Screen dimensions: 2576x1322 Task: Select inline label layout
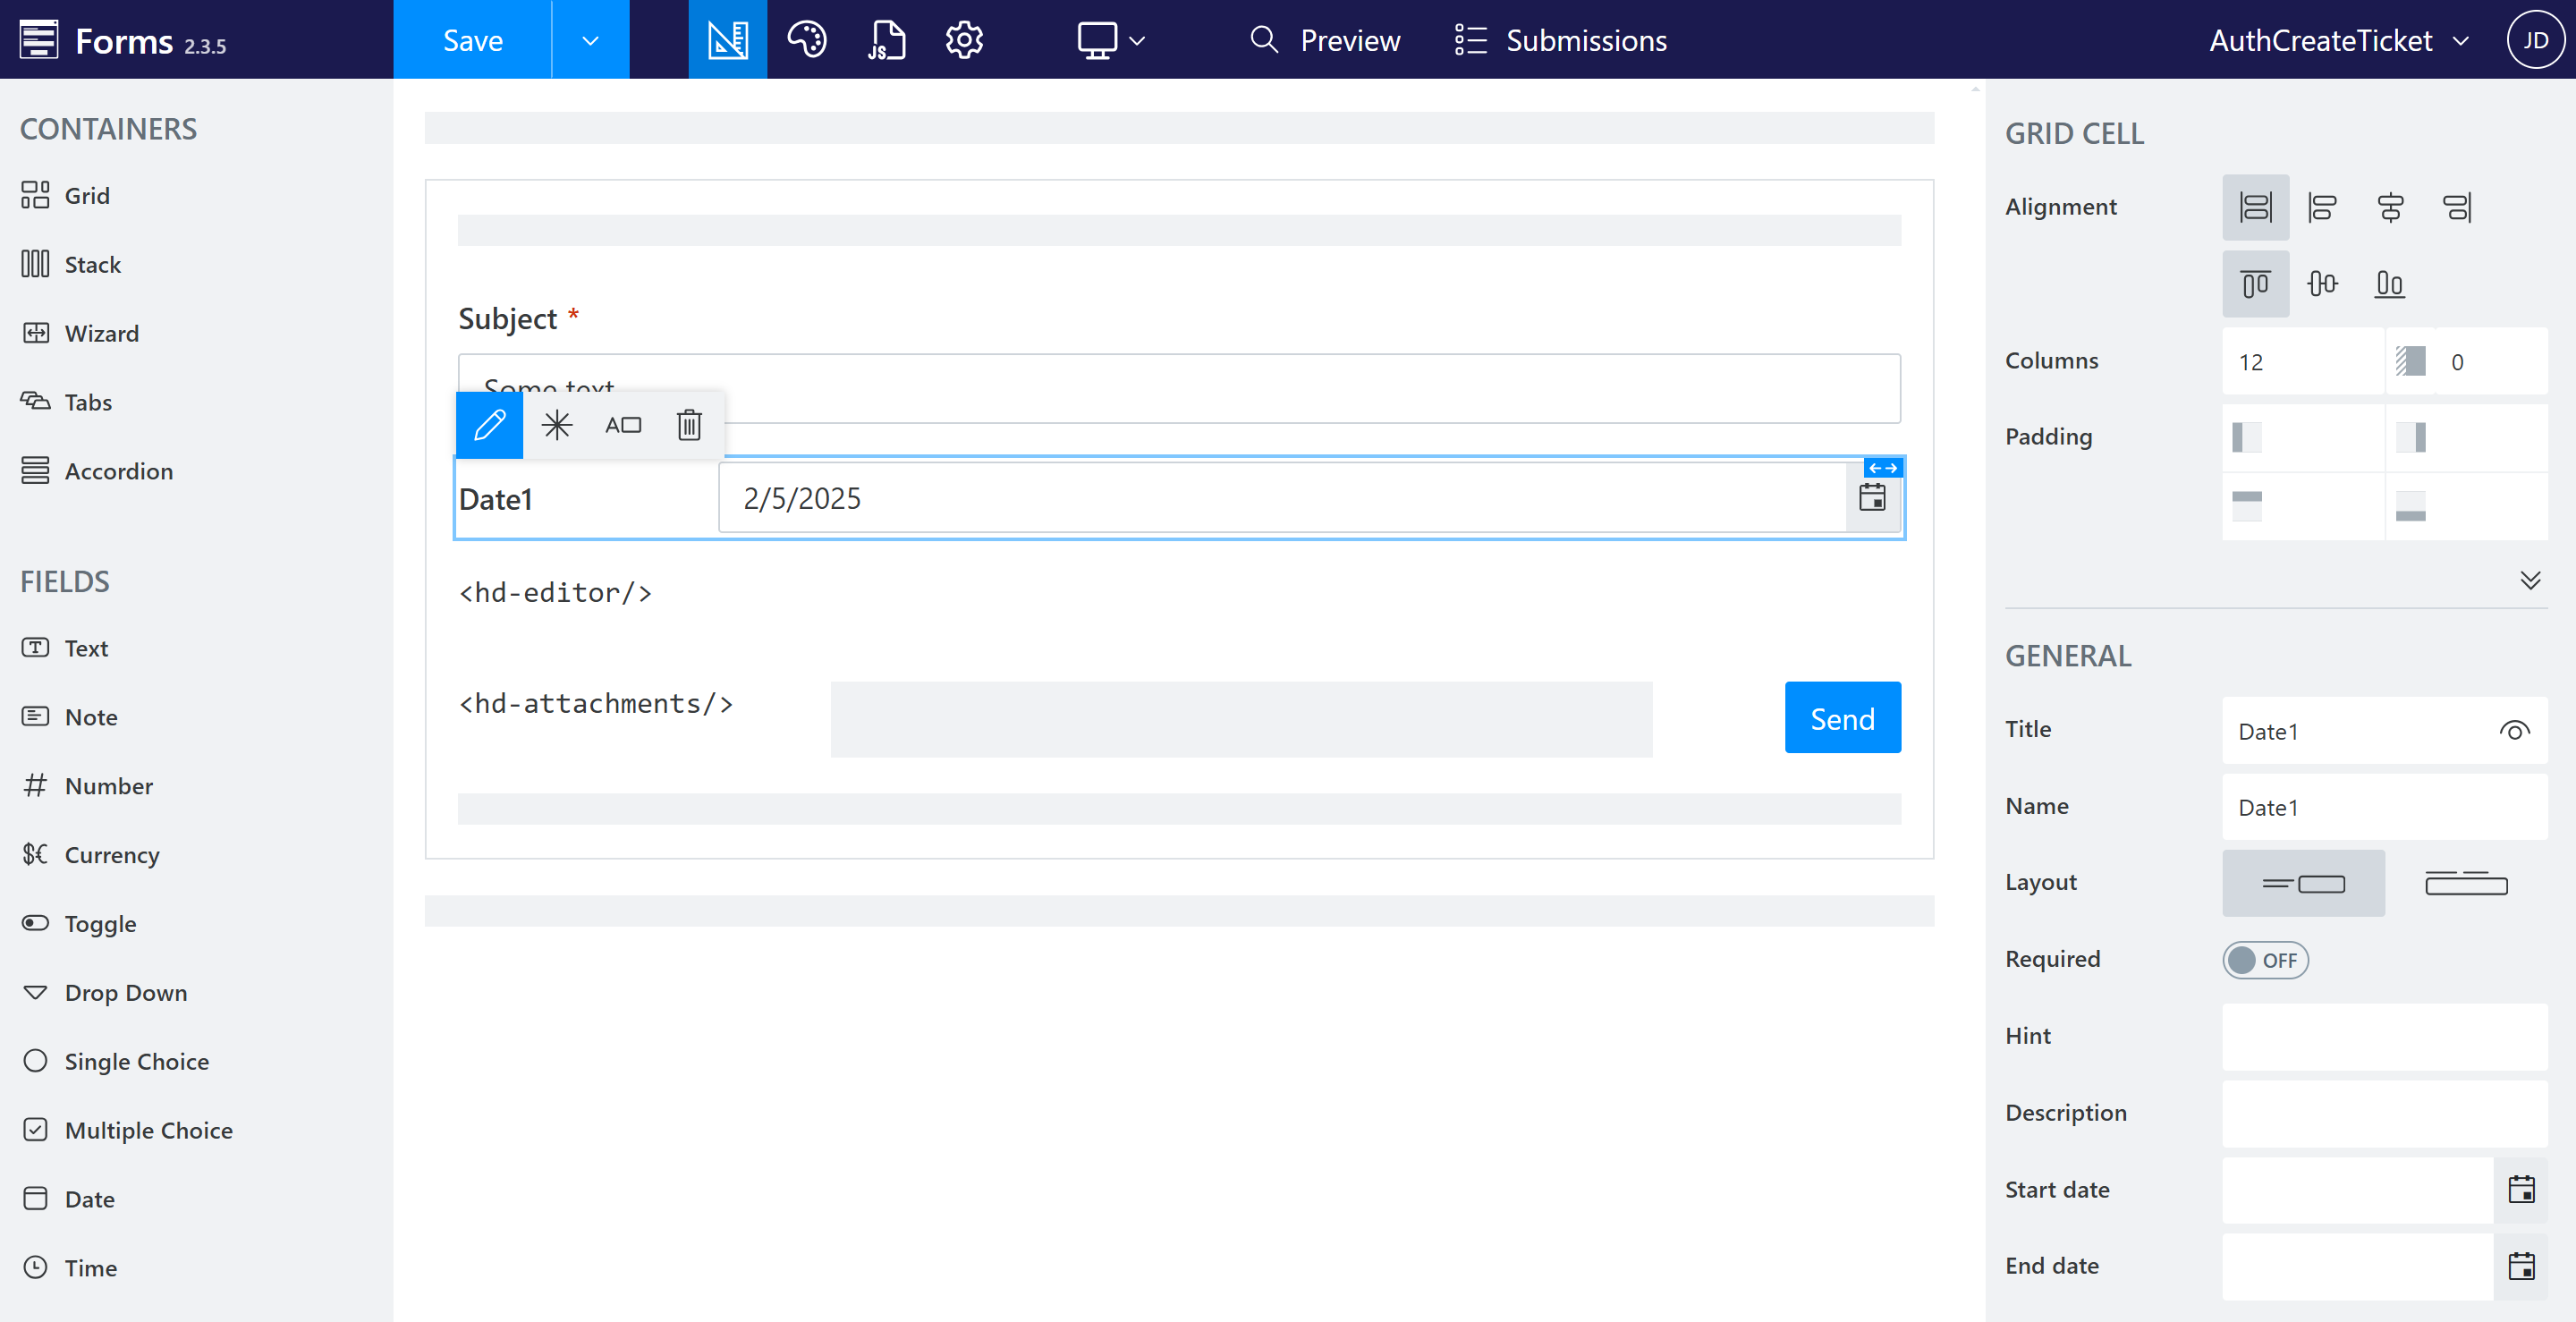pyautogui.click(x=2303, y=883)
